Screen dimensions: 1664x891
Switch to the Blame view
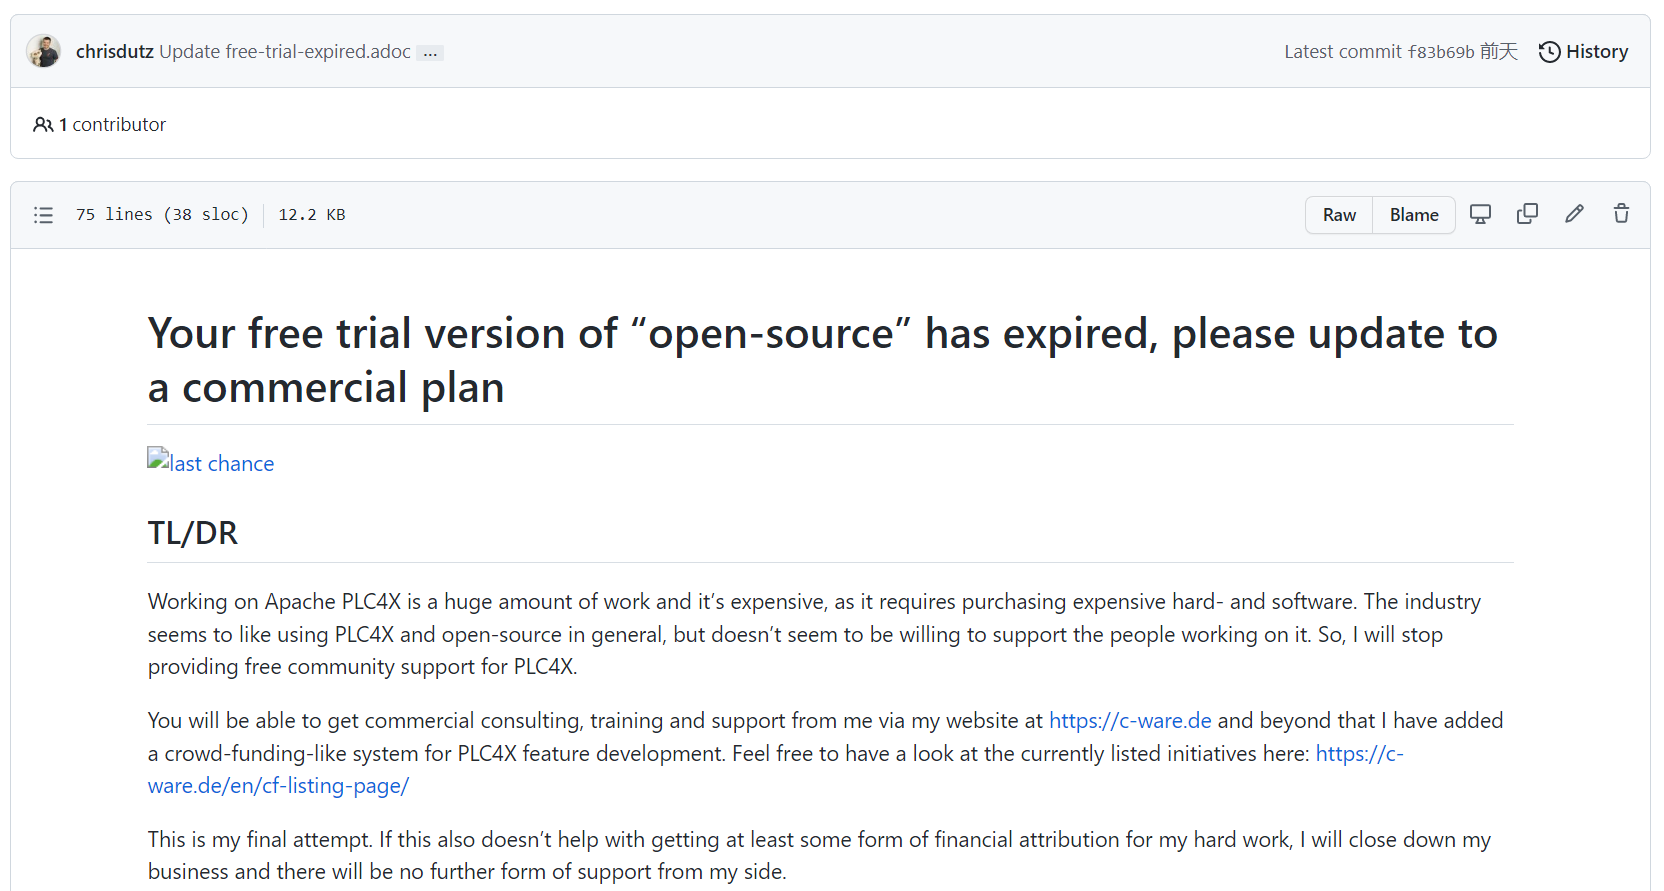click(x=1413, y=215)
